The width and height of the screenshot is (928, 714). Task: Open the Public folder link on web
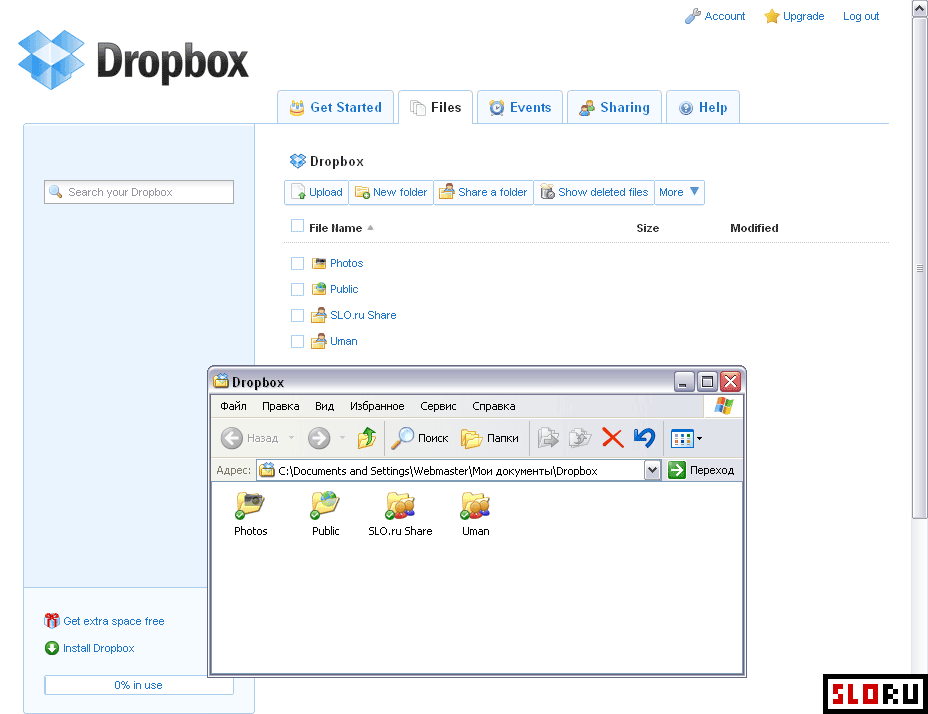(x=344, y=290)
